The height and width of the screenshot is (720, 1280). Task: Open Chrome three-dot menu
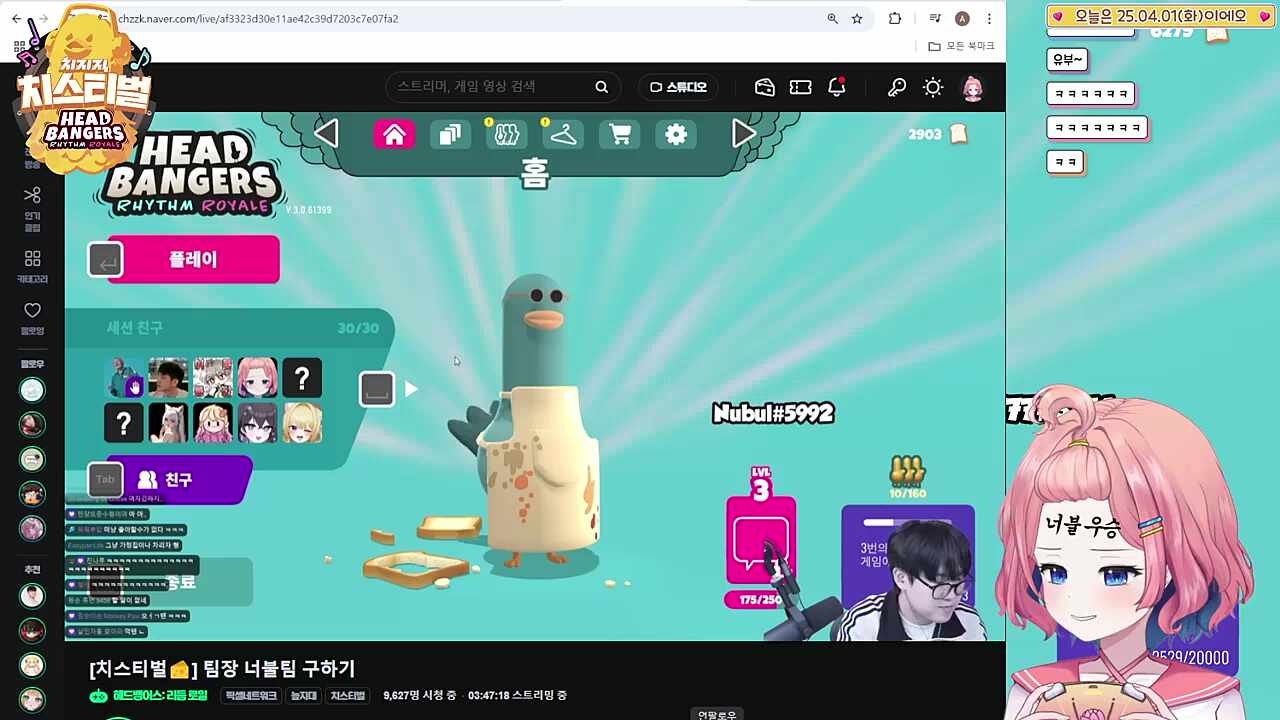[989, 19]
